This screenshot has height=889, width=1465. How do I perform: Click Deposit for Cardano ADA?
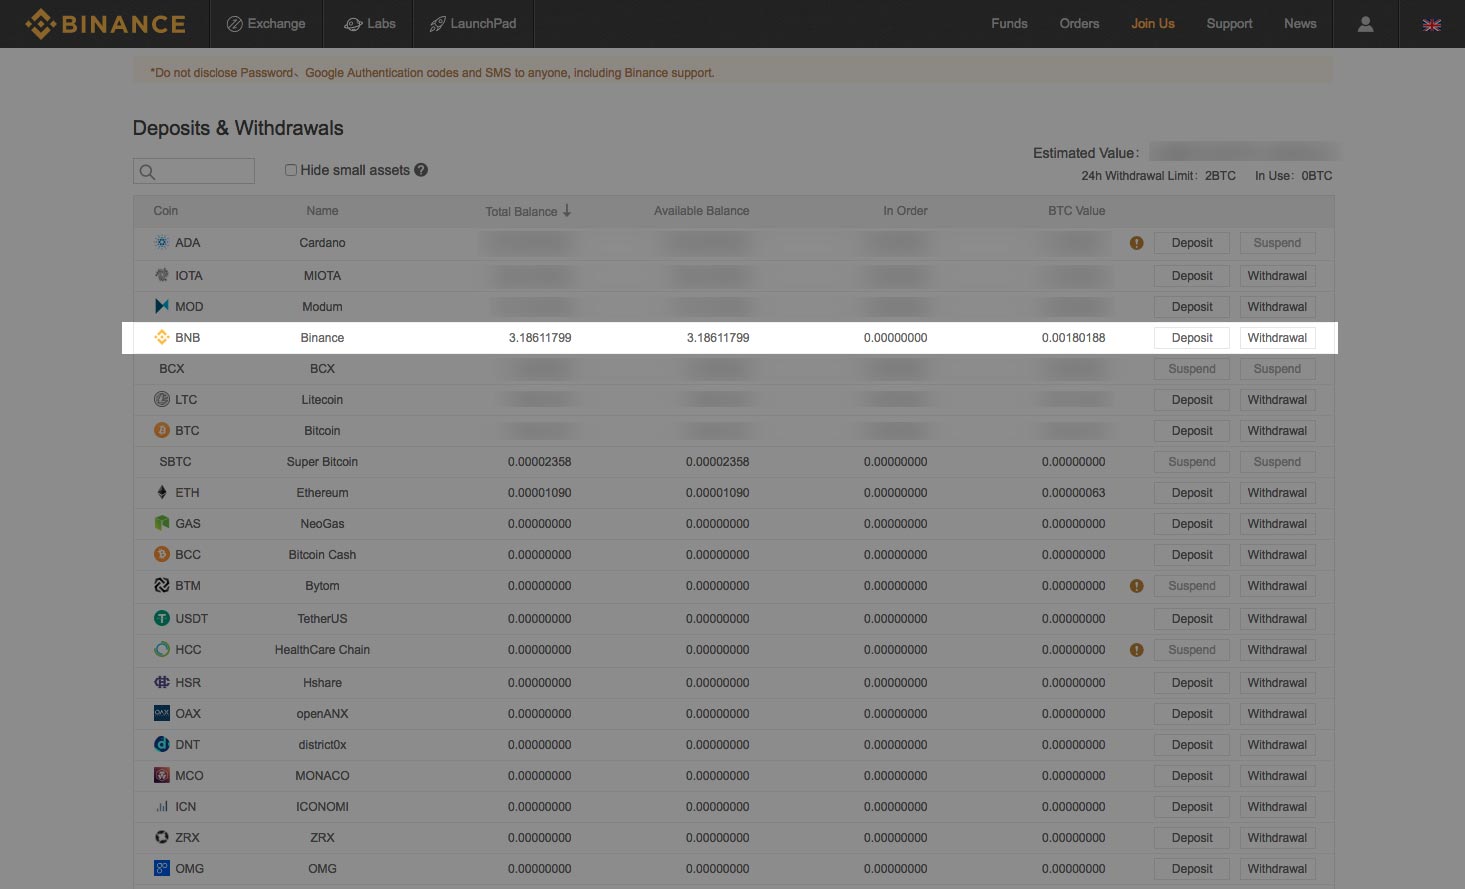pos(1192,243)
